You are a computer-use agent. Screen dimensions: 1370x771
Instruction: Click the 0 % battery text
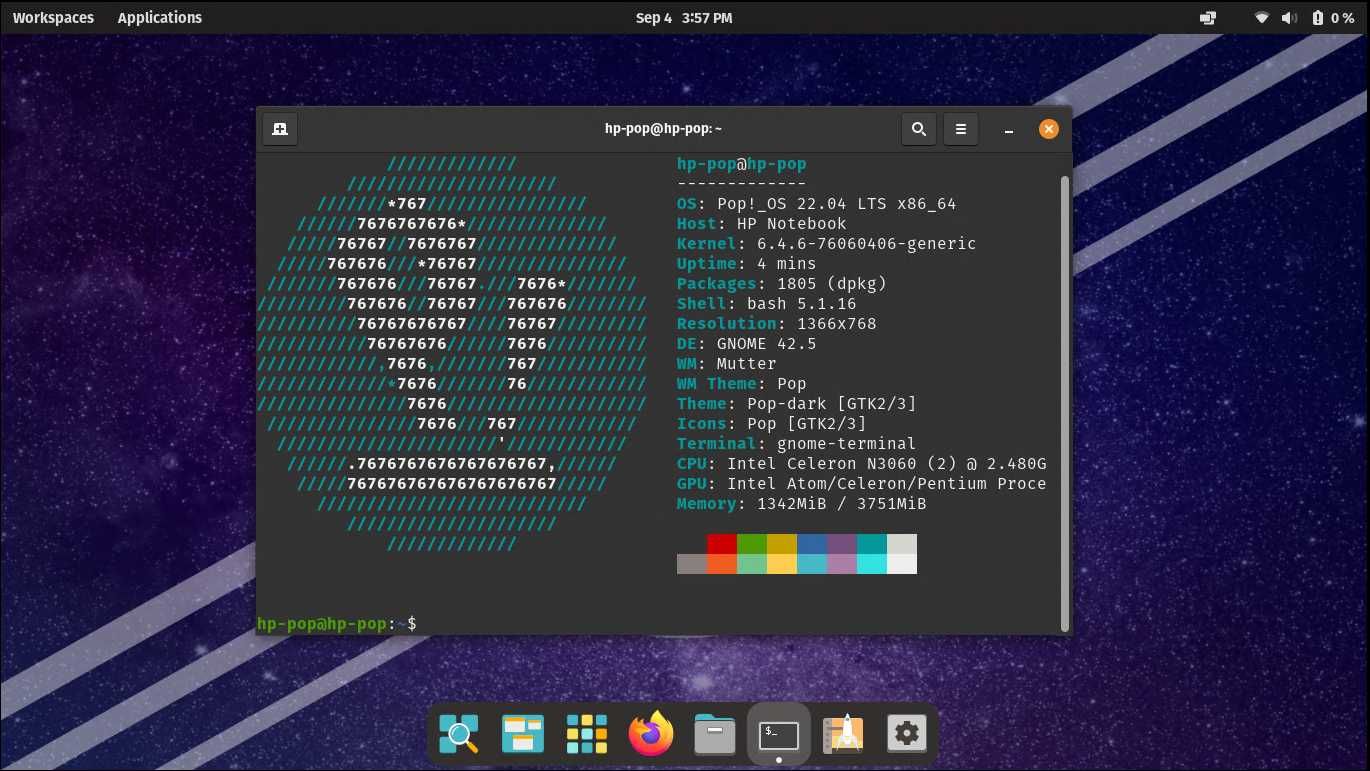[x=1343, y=18]
